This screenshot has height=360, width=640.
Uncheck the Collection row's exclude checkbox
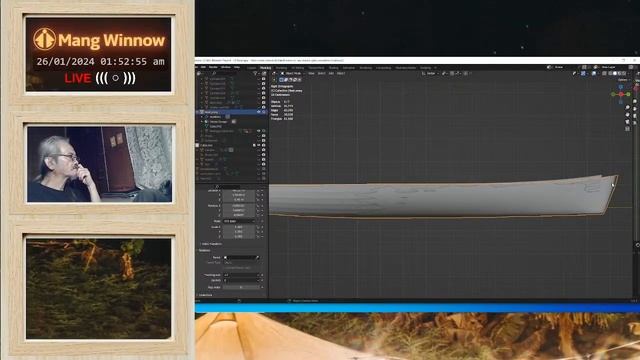(254, 145)
